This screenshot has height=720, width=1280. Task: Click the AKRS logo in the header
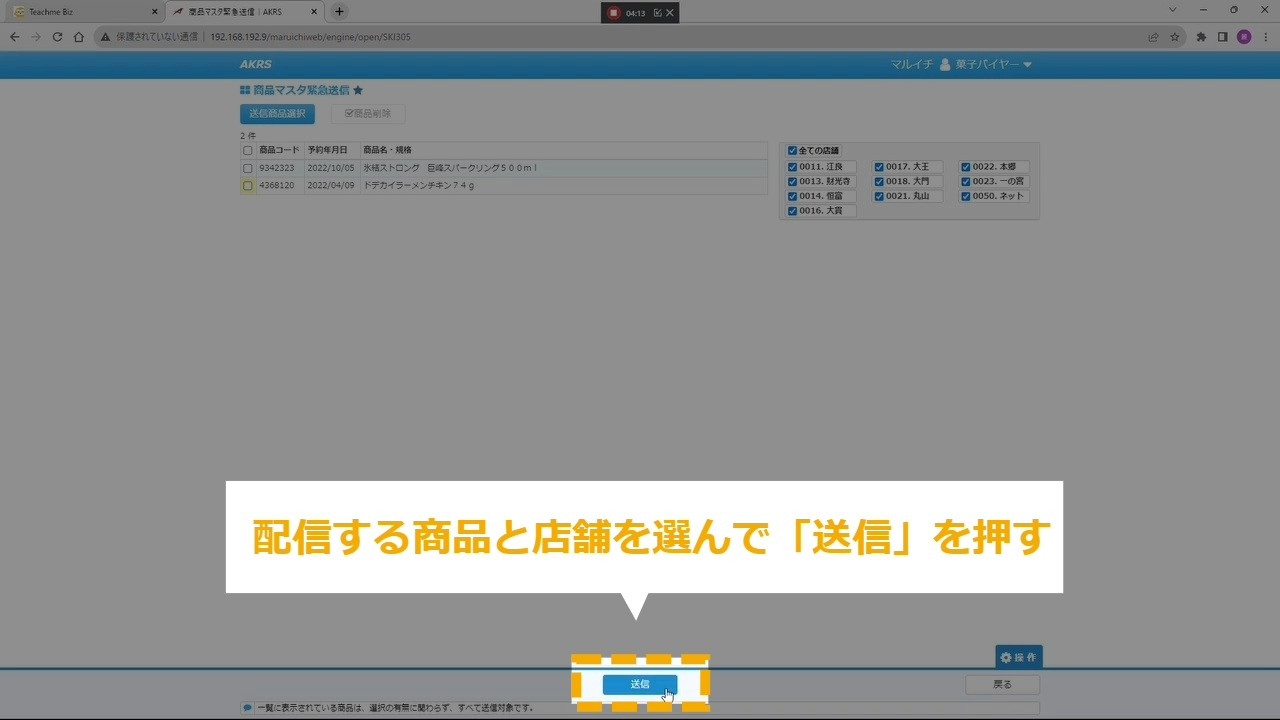[255, 65]
